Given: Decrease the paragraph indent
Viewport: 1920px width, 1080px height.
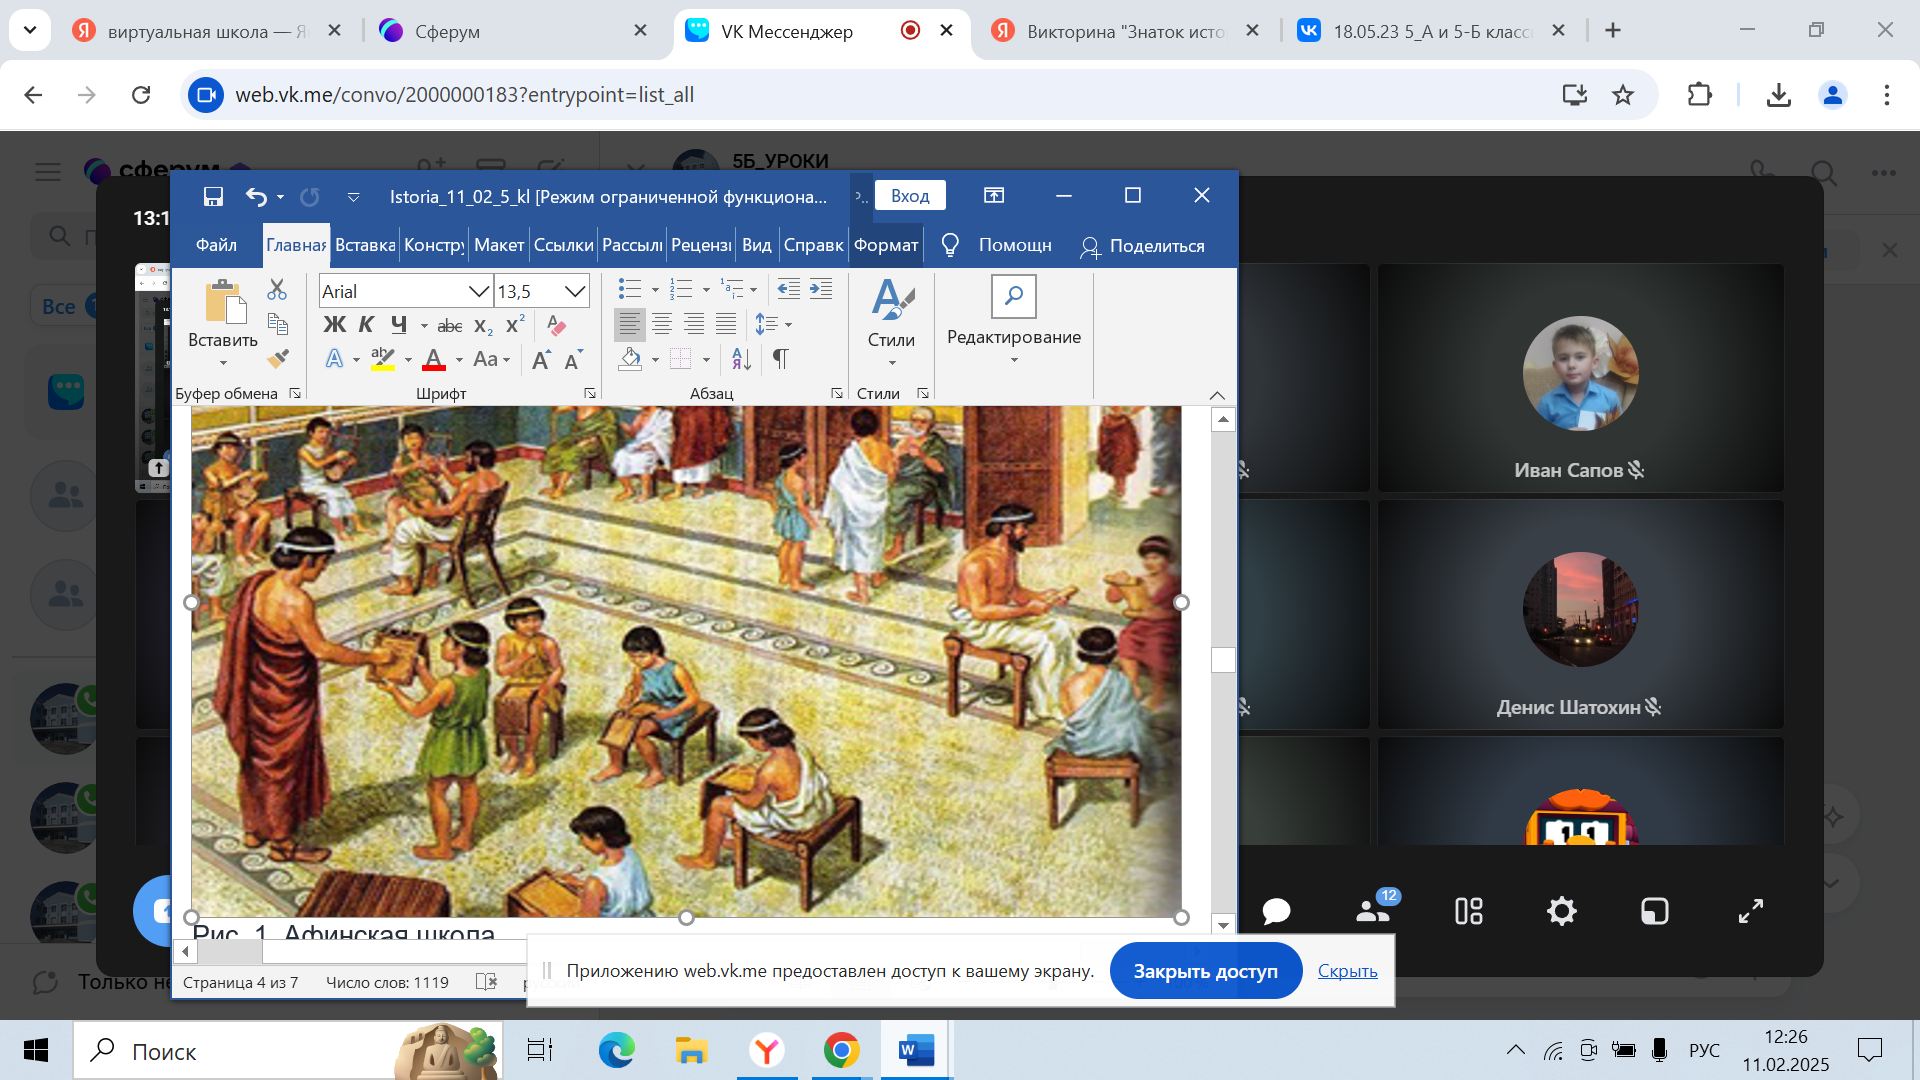Looking at the screenshot, I should click(x=788, y=290).
